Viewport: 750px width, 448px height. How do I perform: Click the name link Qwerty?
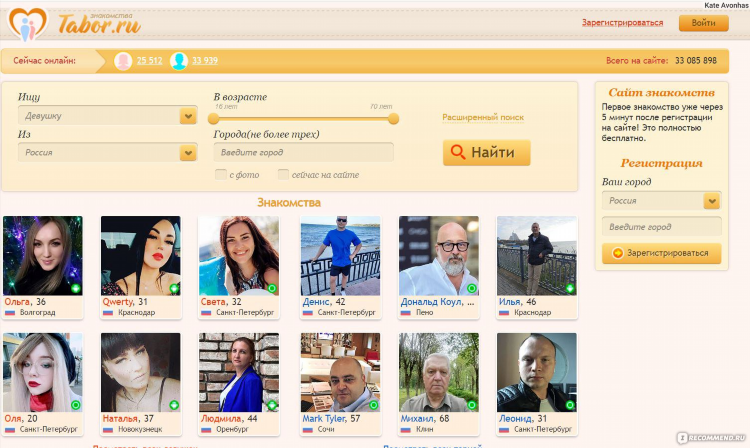tap(118, 302)
